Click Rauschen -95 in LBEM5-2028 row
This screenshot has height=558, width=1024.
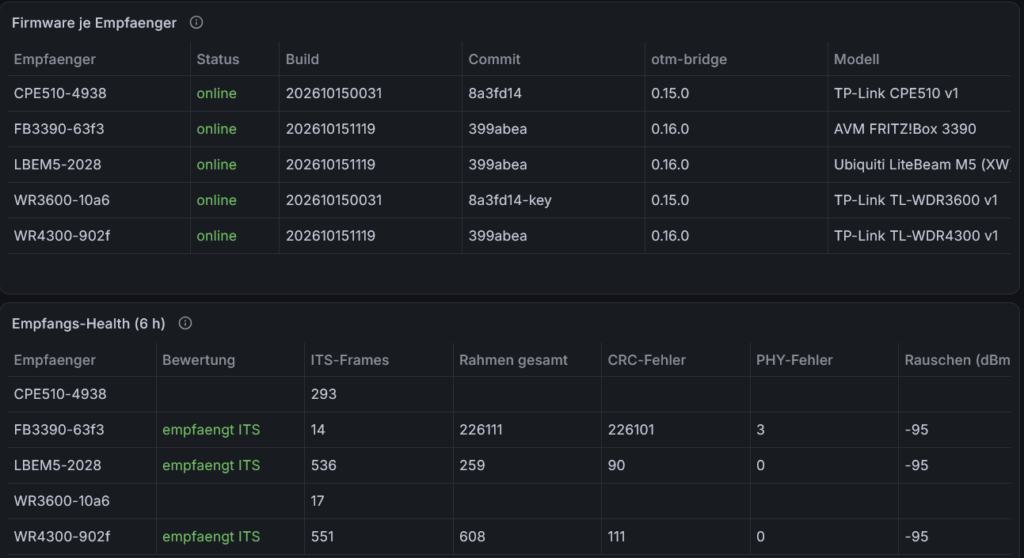tap(916, 465)
